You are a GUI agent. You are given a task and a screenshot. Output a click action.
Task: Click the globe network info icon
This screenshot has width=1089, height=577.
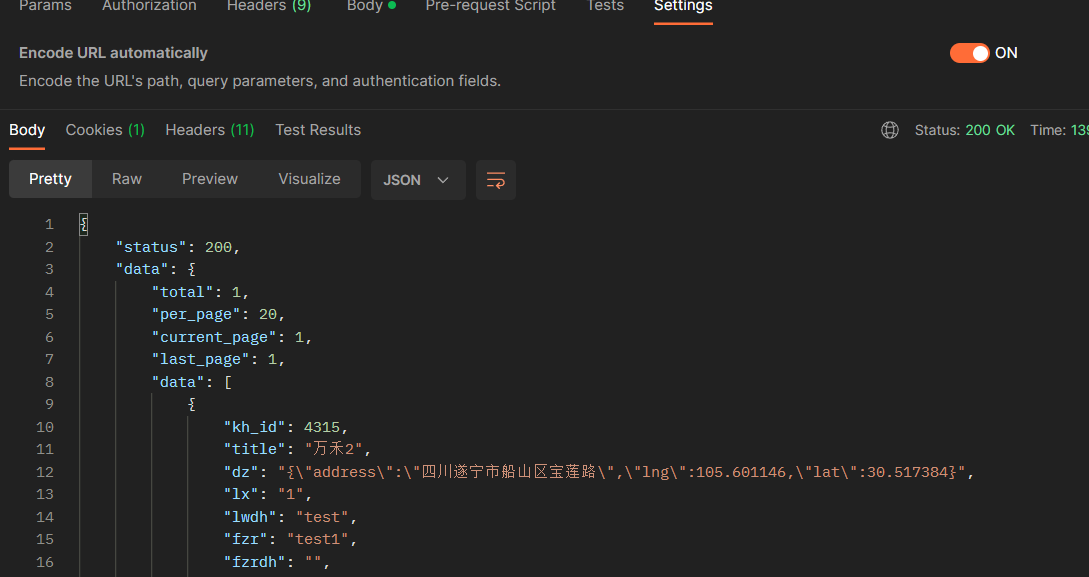click(x=890, y=130)
